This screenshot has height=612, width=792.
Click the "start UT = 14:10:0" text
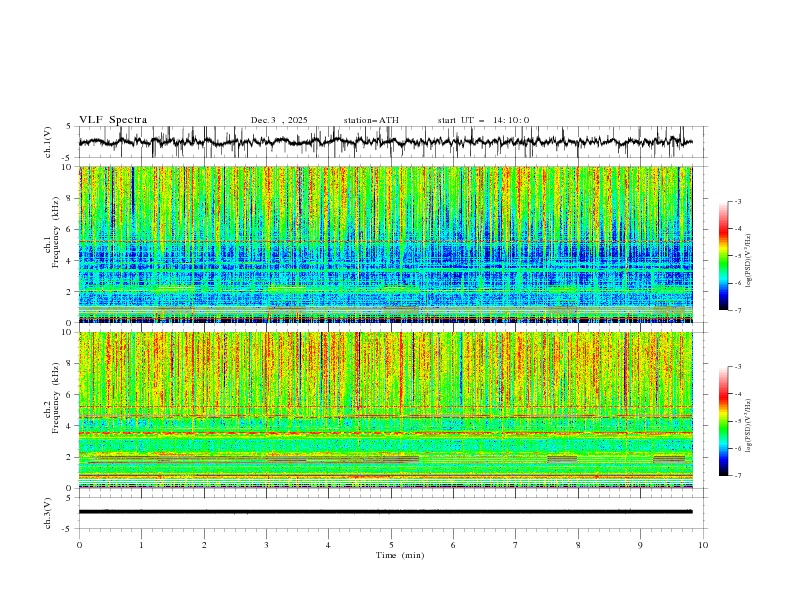pos(483,120)
